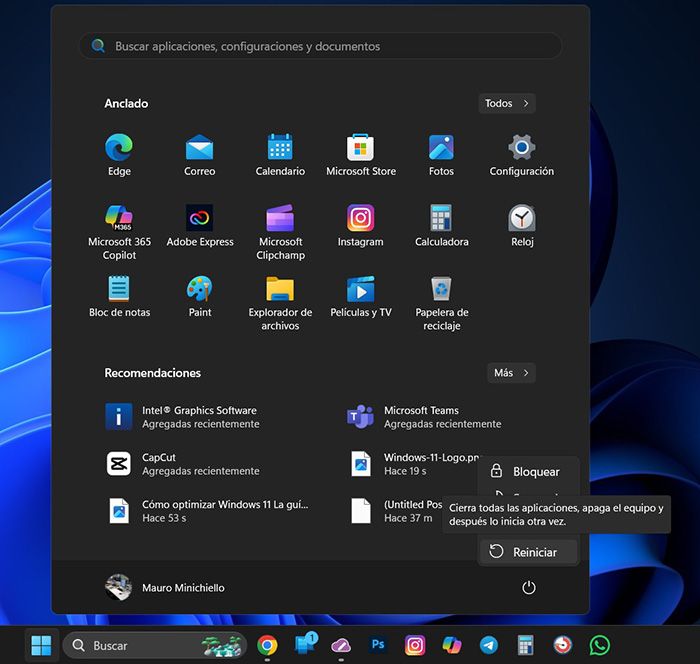
Task: Launch Películas y TV
Action: click(361, 296)
